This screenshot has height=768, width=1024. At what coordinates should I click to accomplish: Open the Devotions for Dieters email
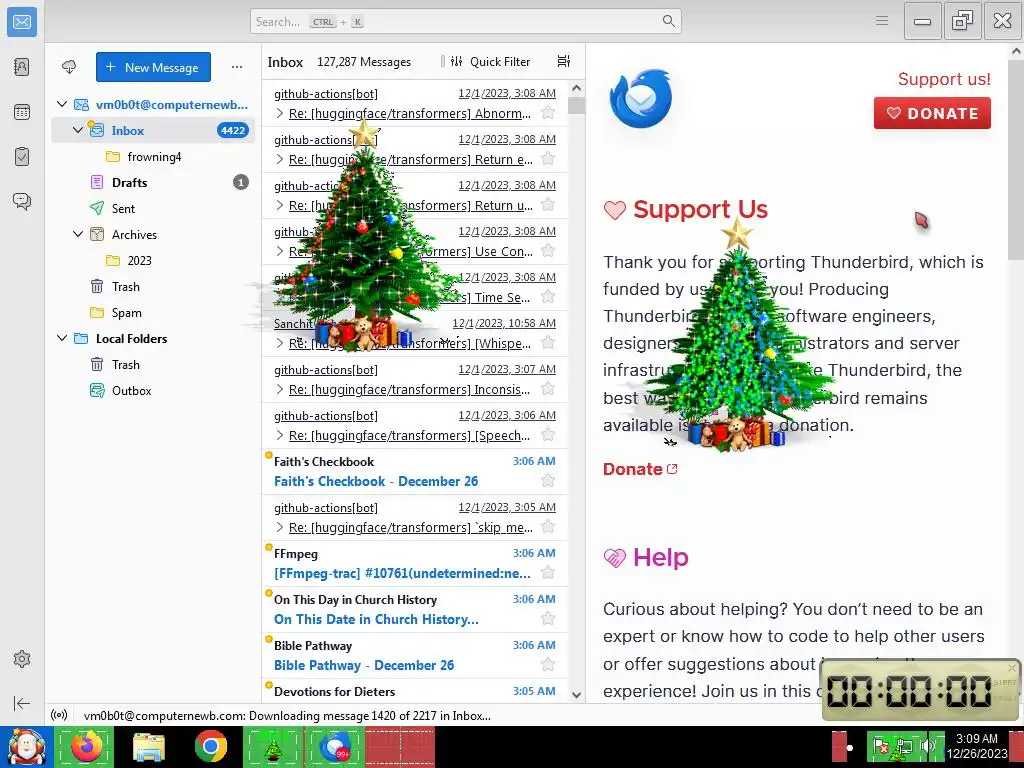pos(415,691)
